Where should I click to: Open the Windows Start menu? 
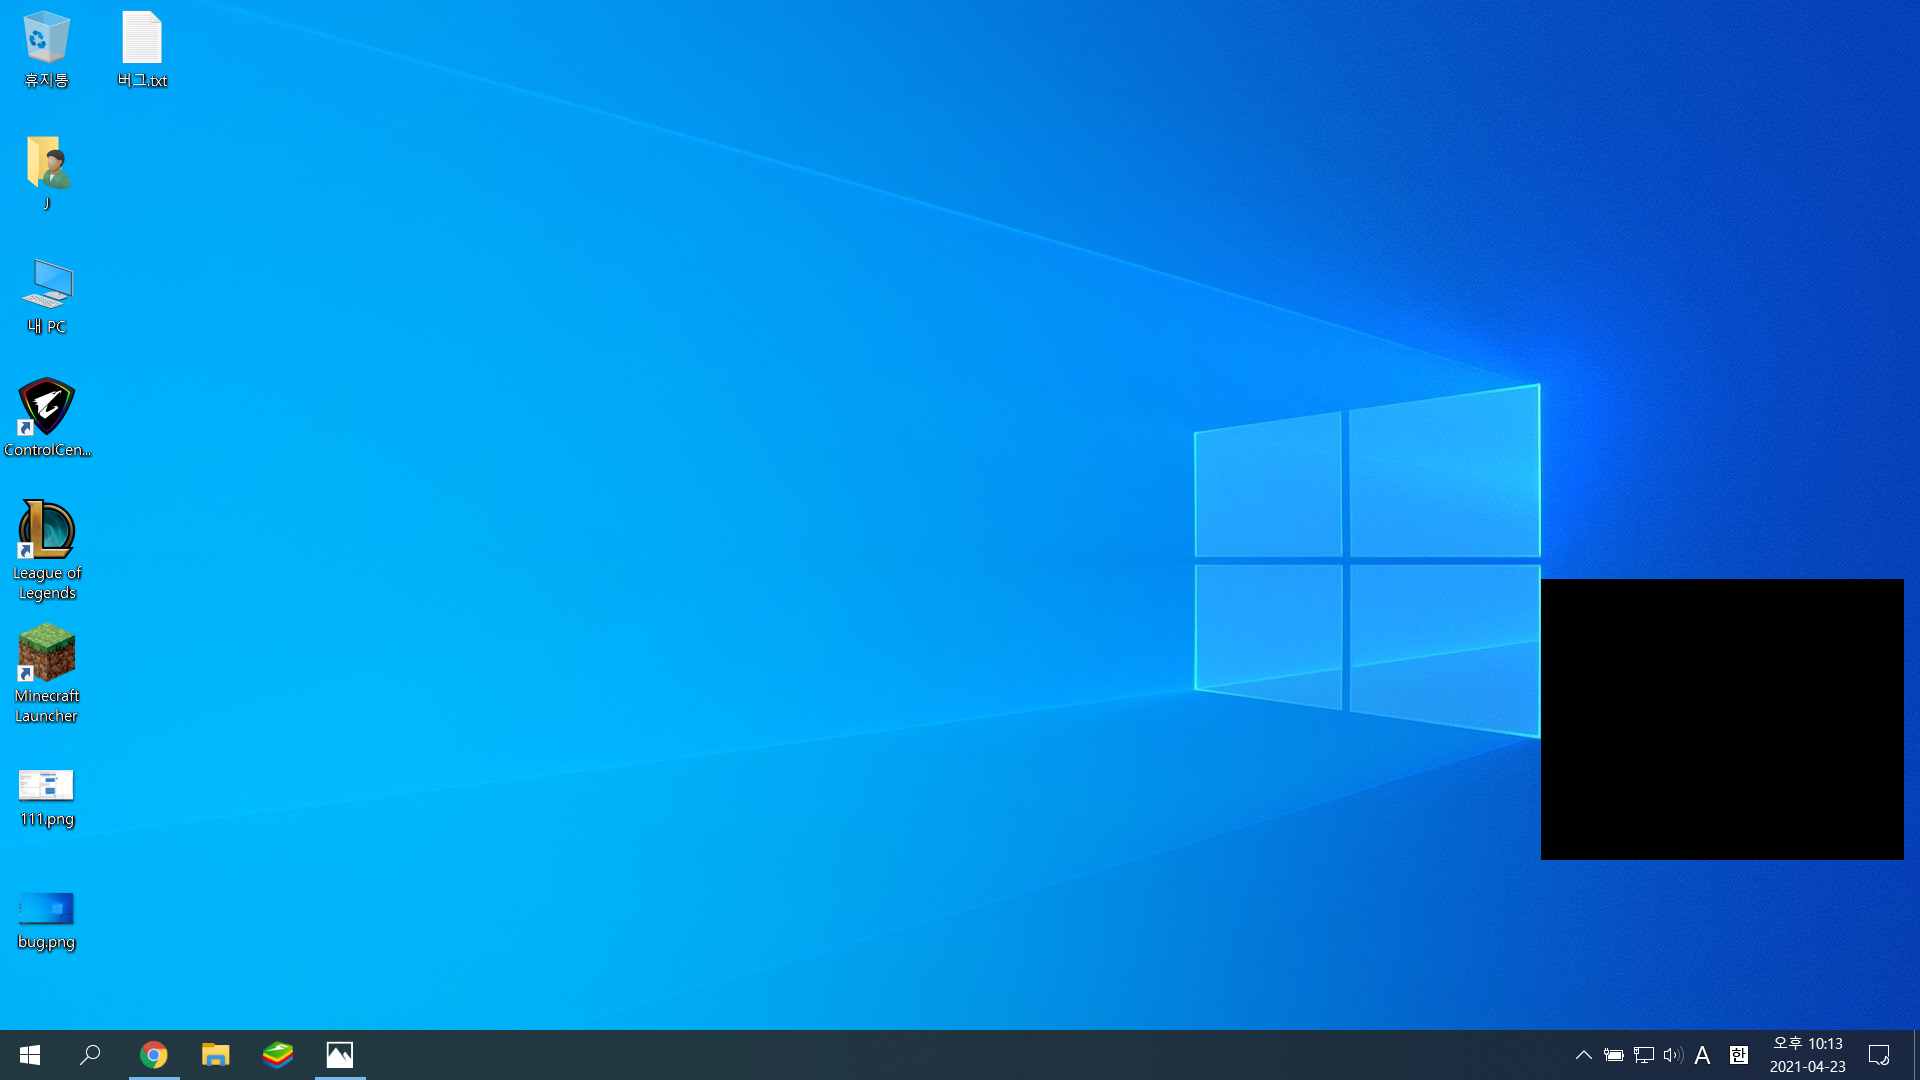(30, 1055)
